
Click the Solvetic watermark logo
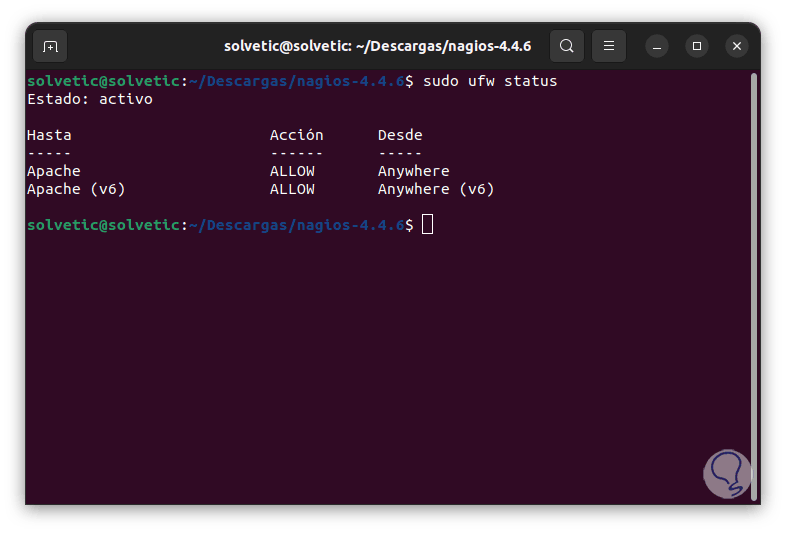(x=727, y=474)
